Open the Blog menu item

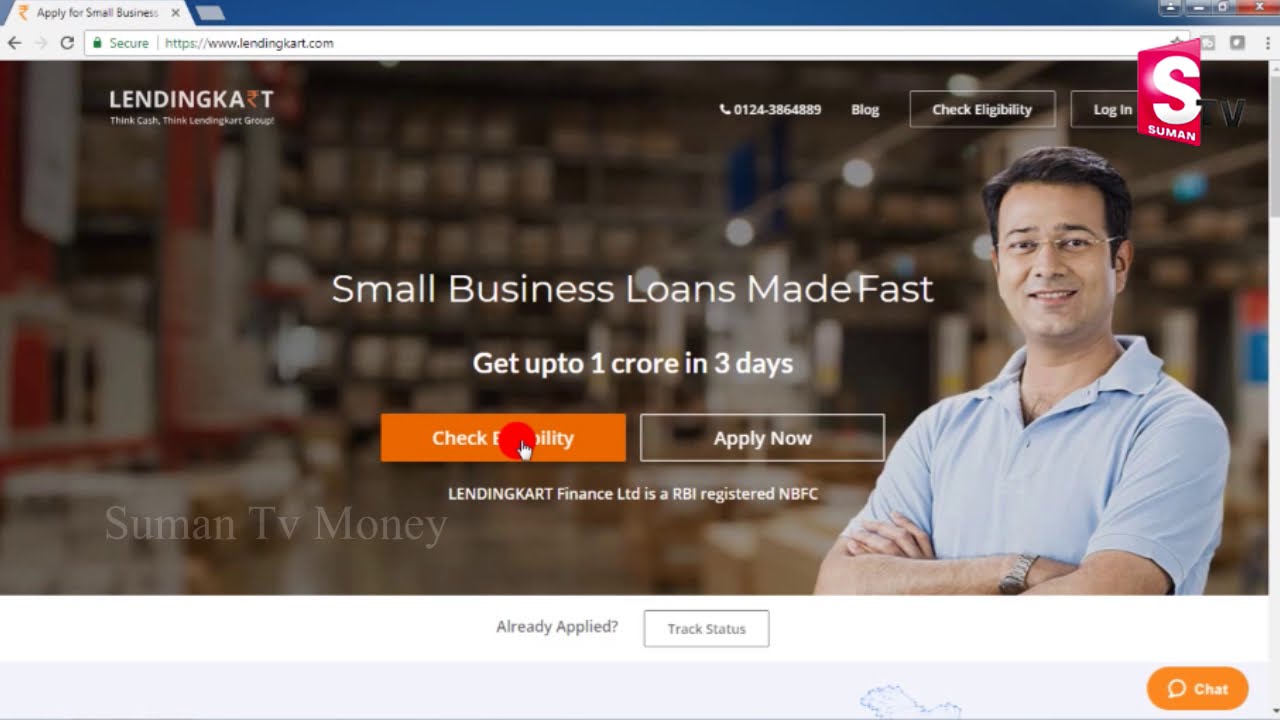[x=865, y=110]
